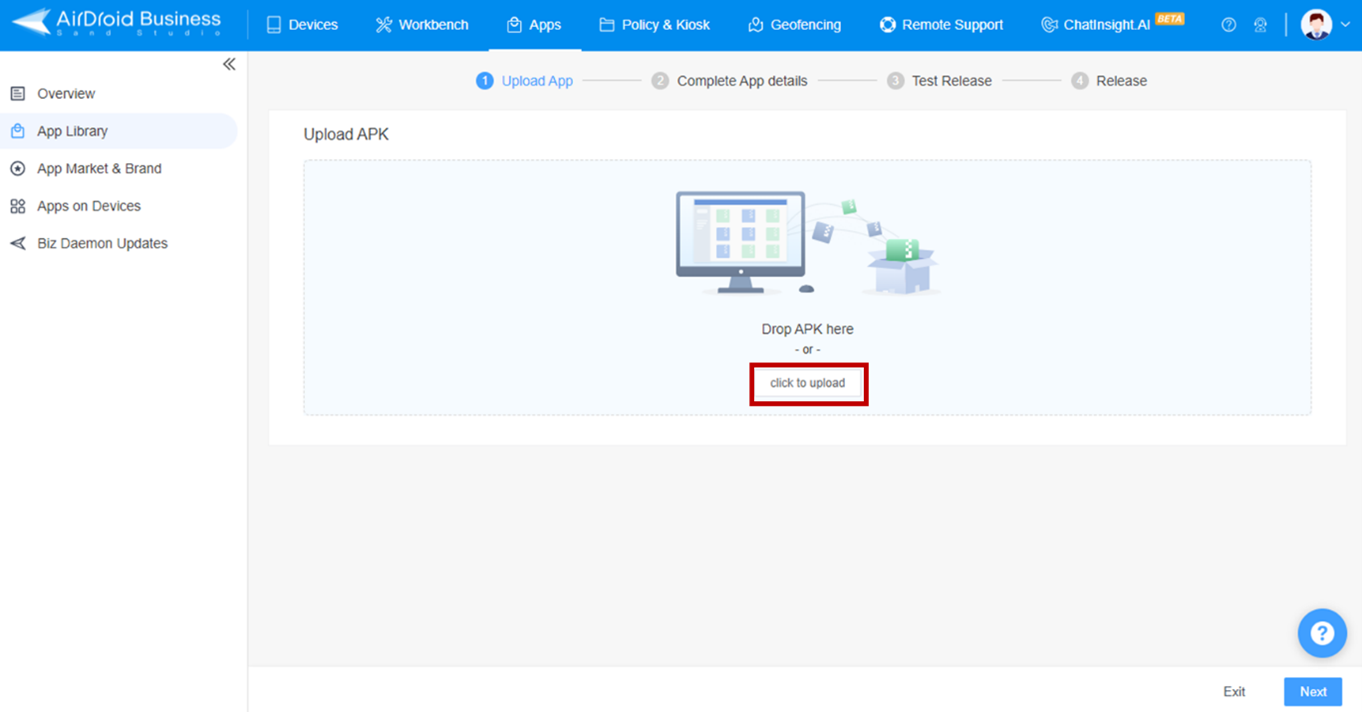The image size is (1362, 712).
Task: Click the click to upload button
Action: coord(808,383)
